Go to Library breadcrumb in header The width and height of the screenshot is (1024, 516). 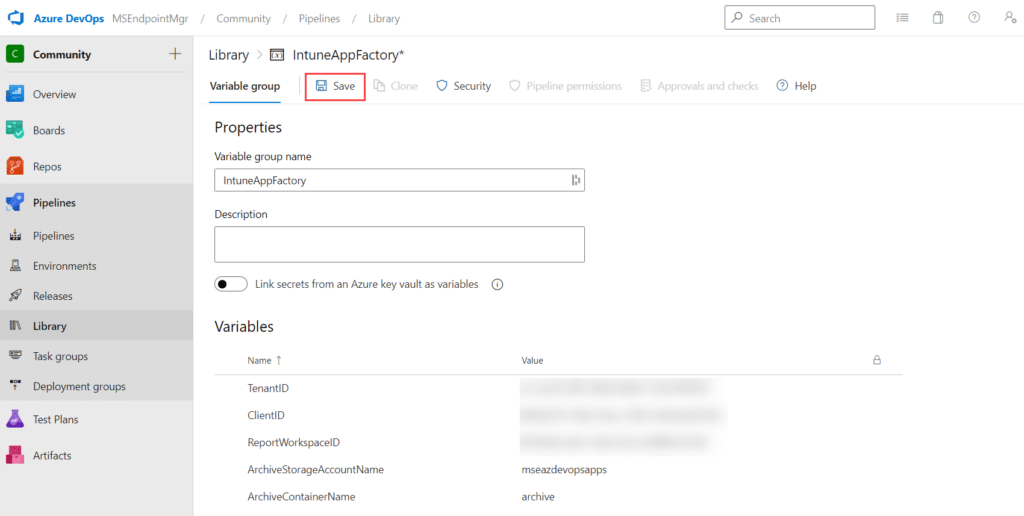(x=384, y=18)
